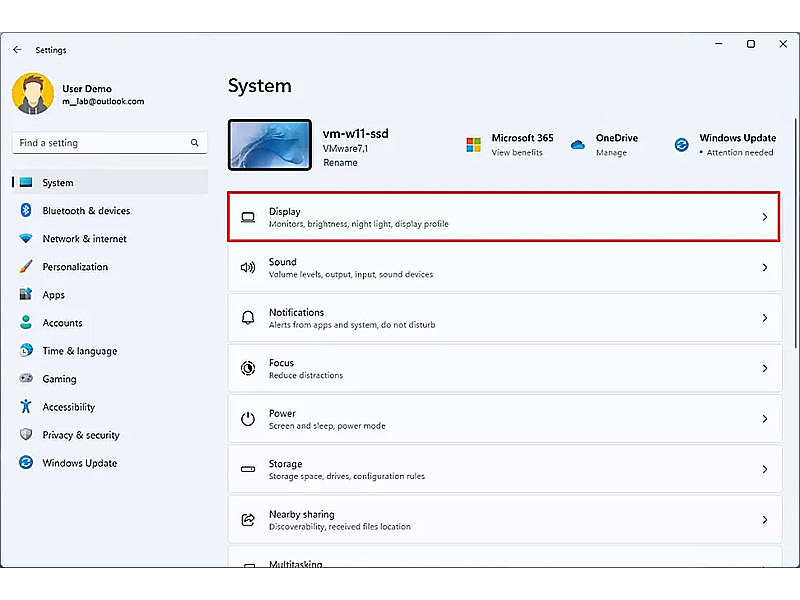The width and height of the screenshot is (800, 600).
Task: Click the back arrow in Settings
Action: point(17,49)
